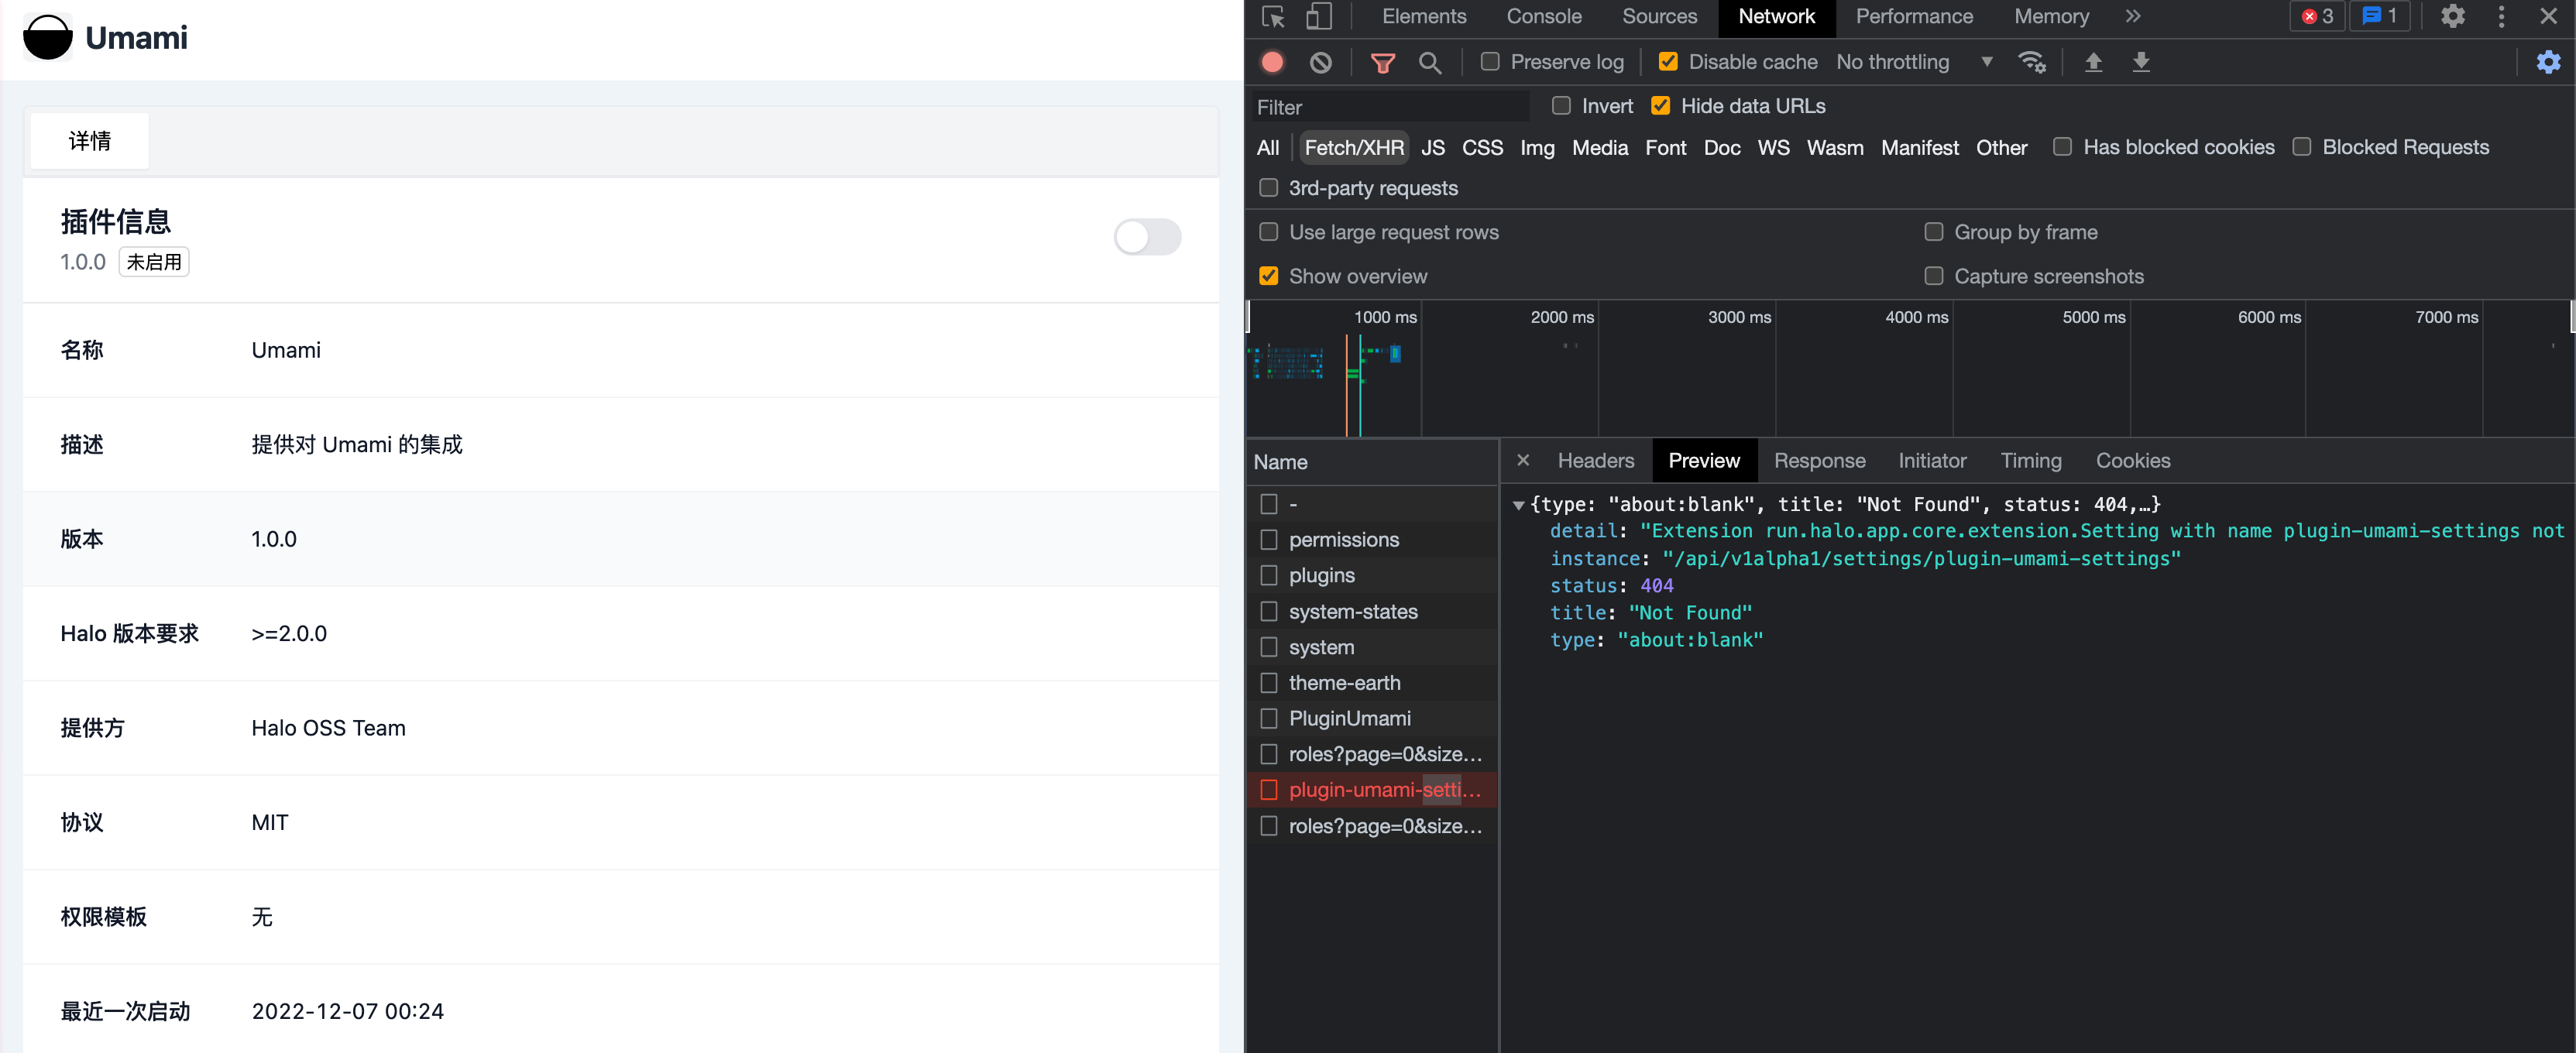
Task: Check the Invert filter box
Action: (x=1561, y=106)
